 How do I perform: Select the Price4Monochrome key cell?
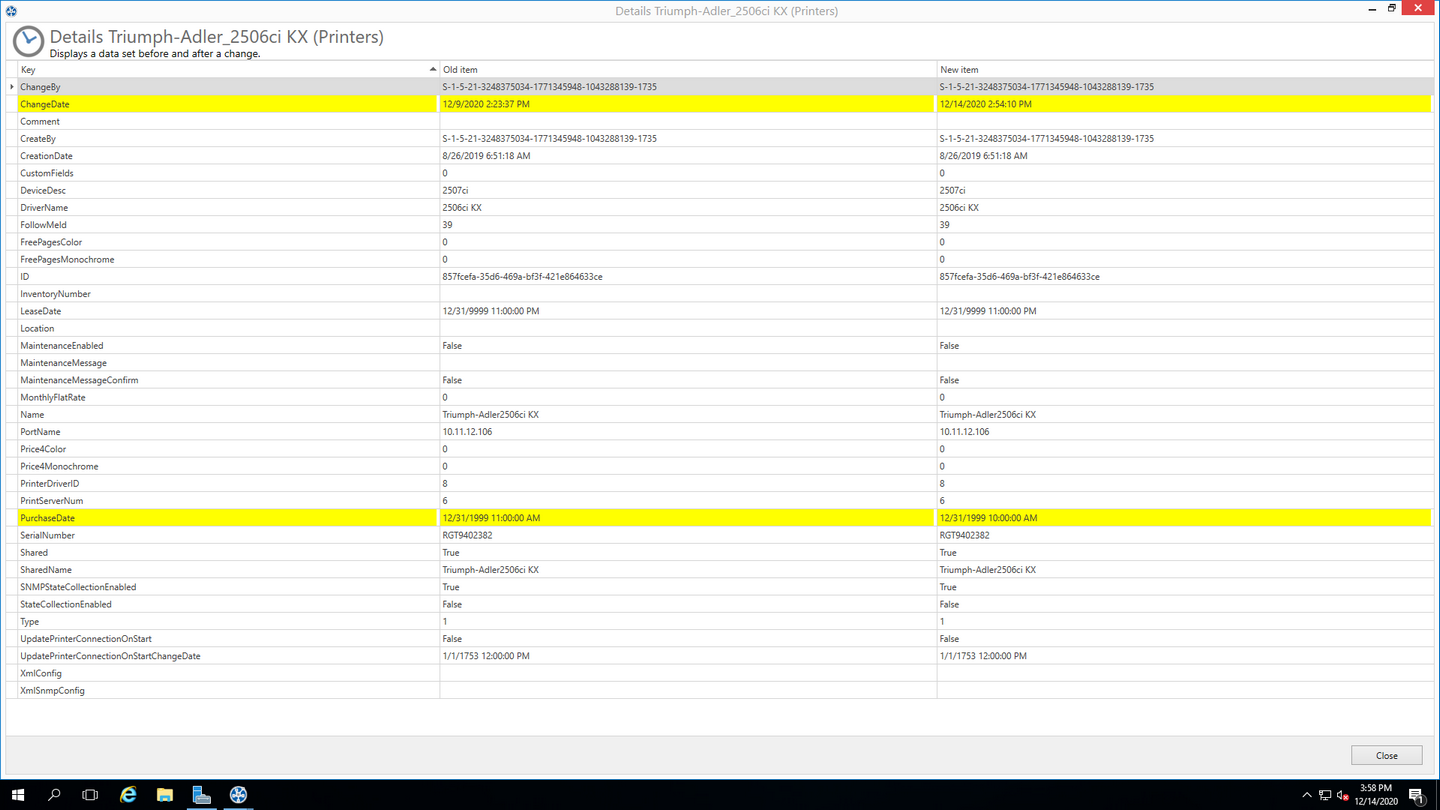tap(228, 466)
